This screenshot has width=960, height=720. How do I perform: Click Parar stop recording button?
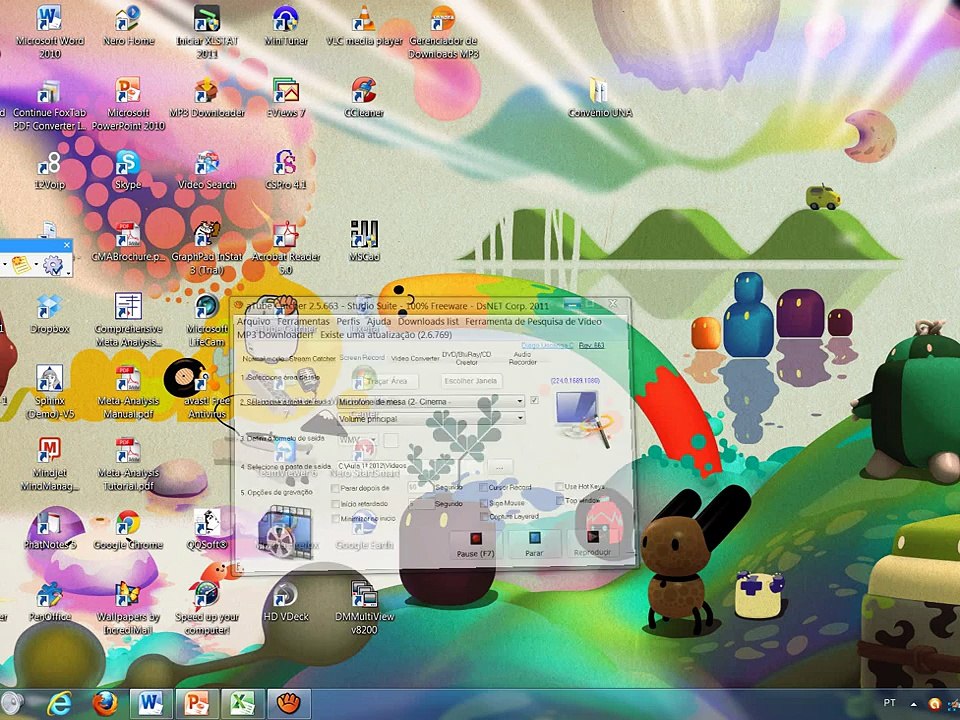534,544
